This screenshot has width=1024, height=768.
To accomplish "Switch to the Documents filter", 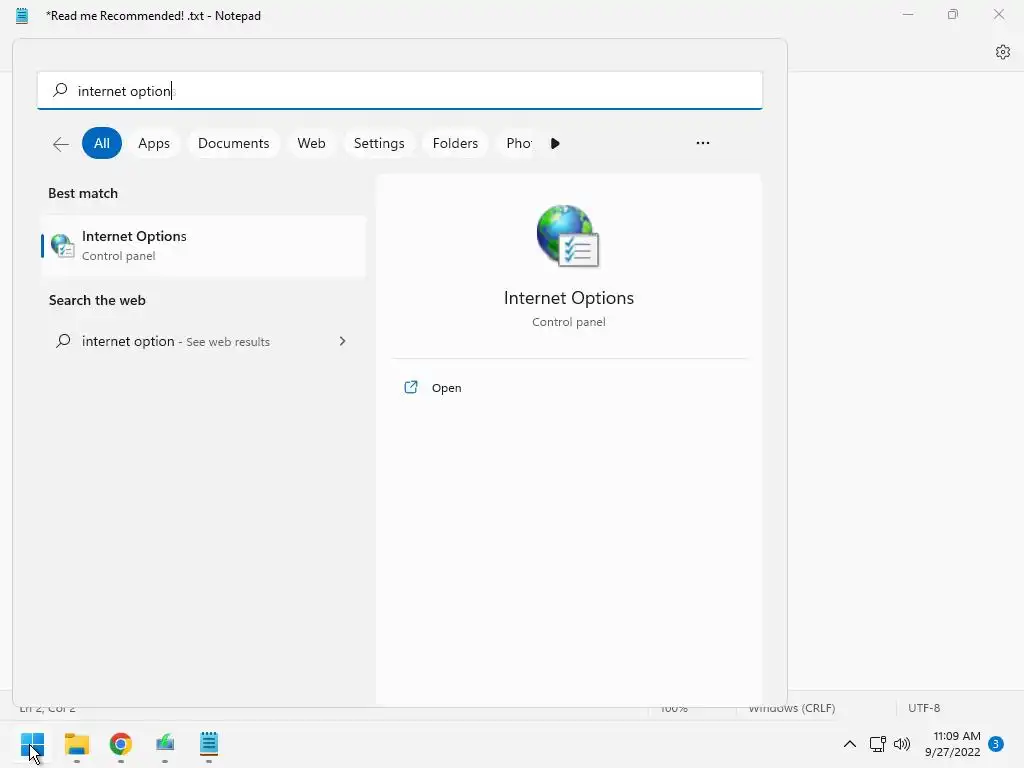I will coord(234,143).
